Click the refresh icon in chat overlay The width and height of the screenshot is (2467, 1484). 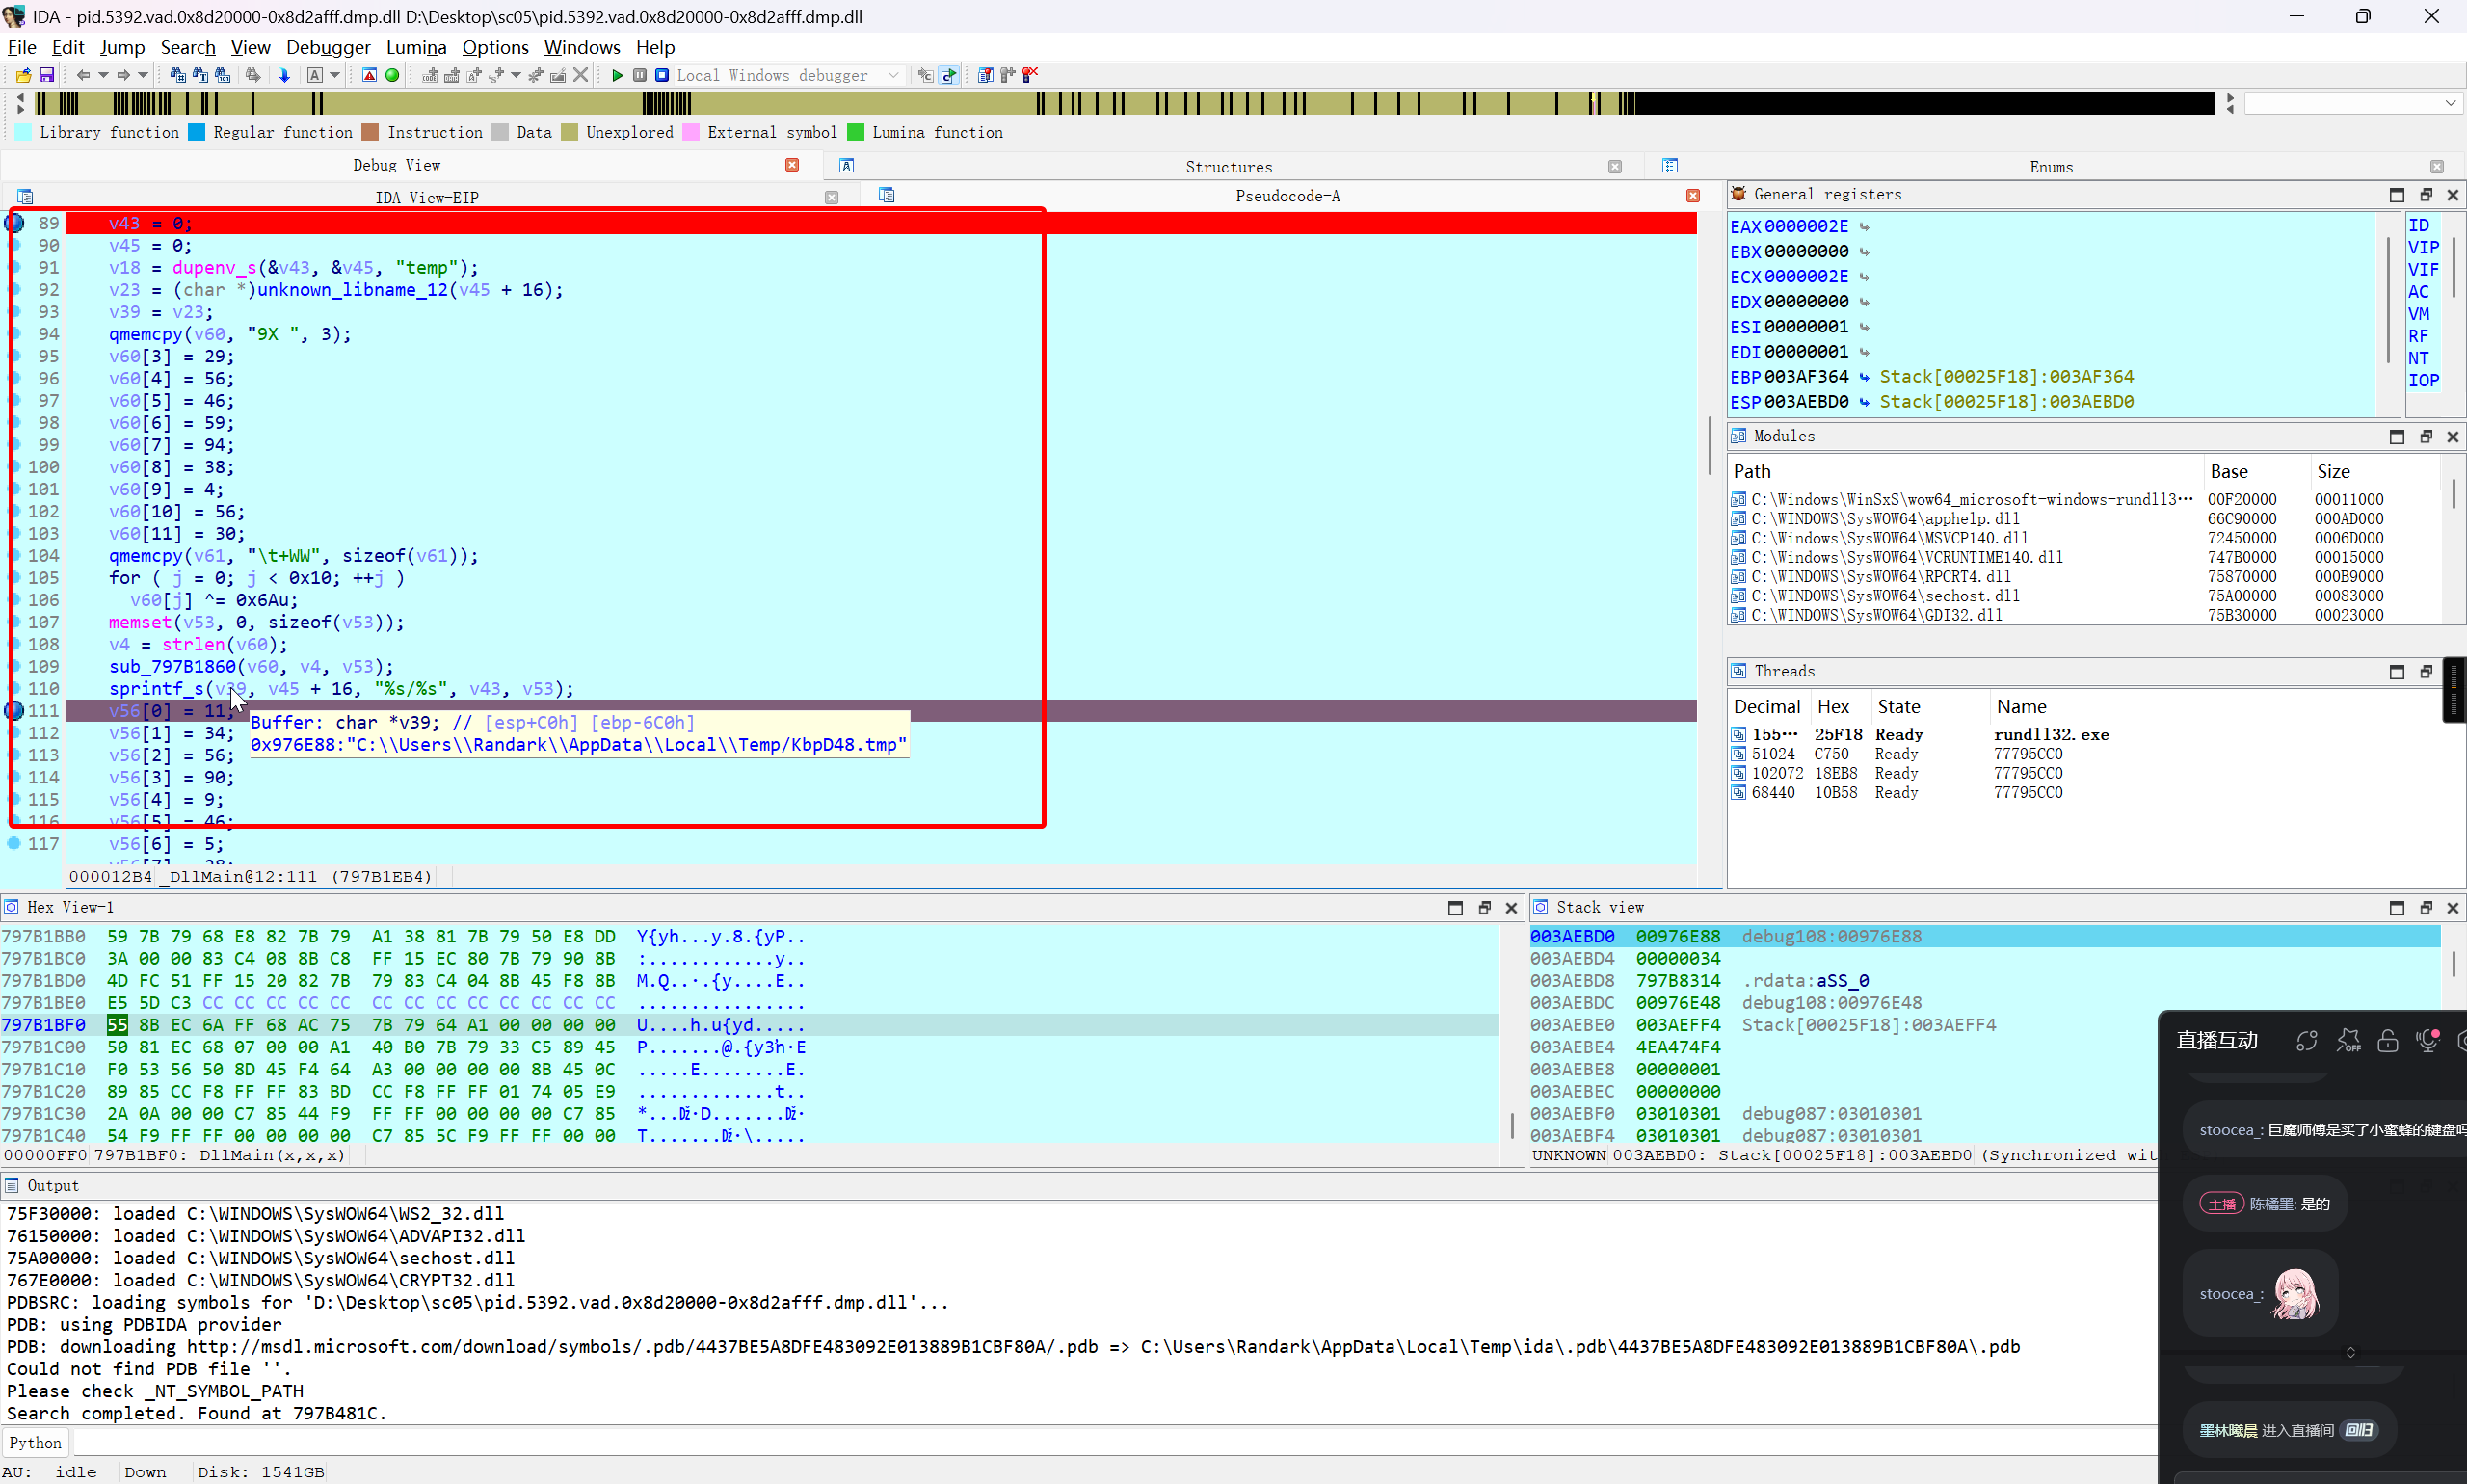coord(2306,1040)
